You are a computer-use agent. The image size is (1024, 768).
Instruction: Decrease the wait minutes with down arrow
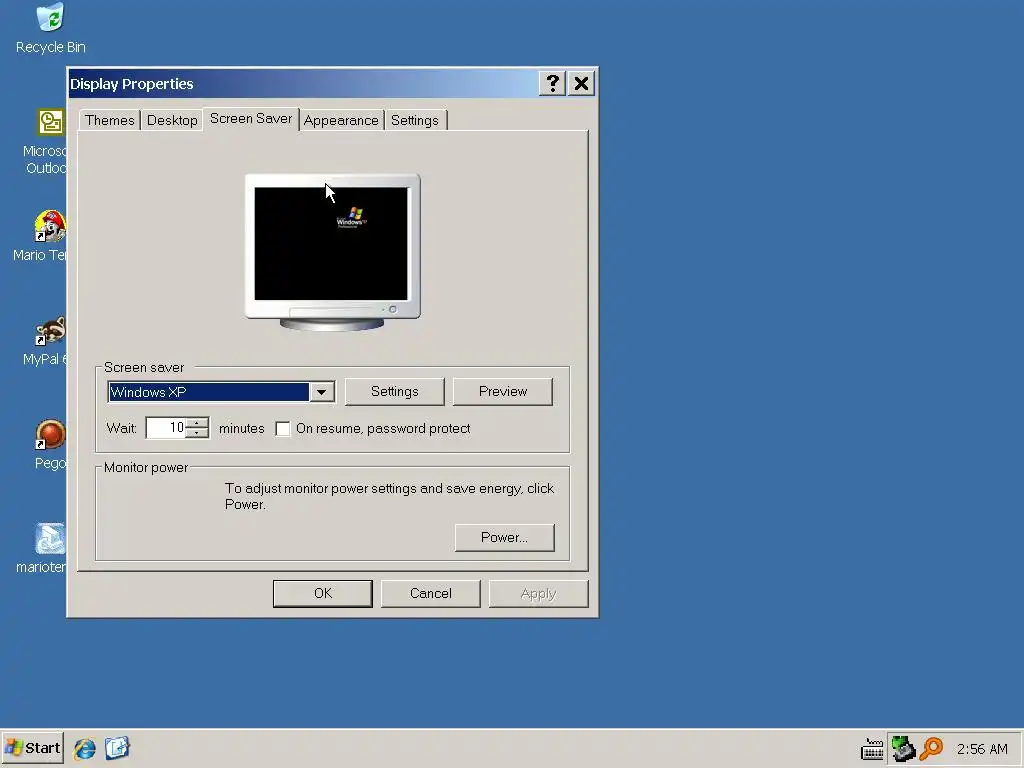coord(197,433)
